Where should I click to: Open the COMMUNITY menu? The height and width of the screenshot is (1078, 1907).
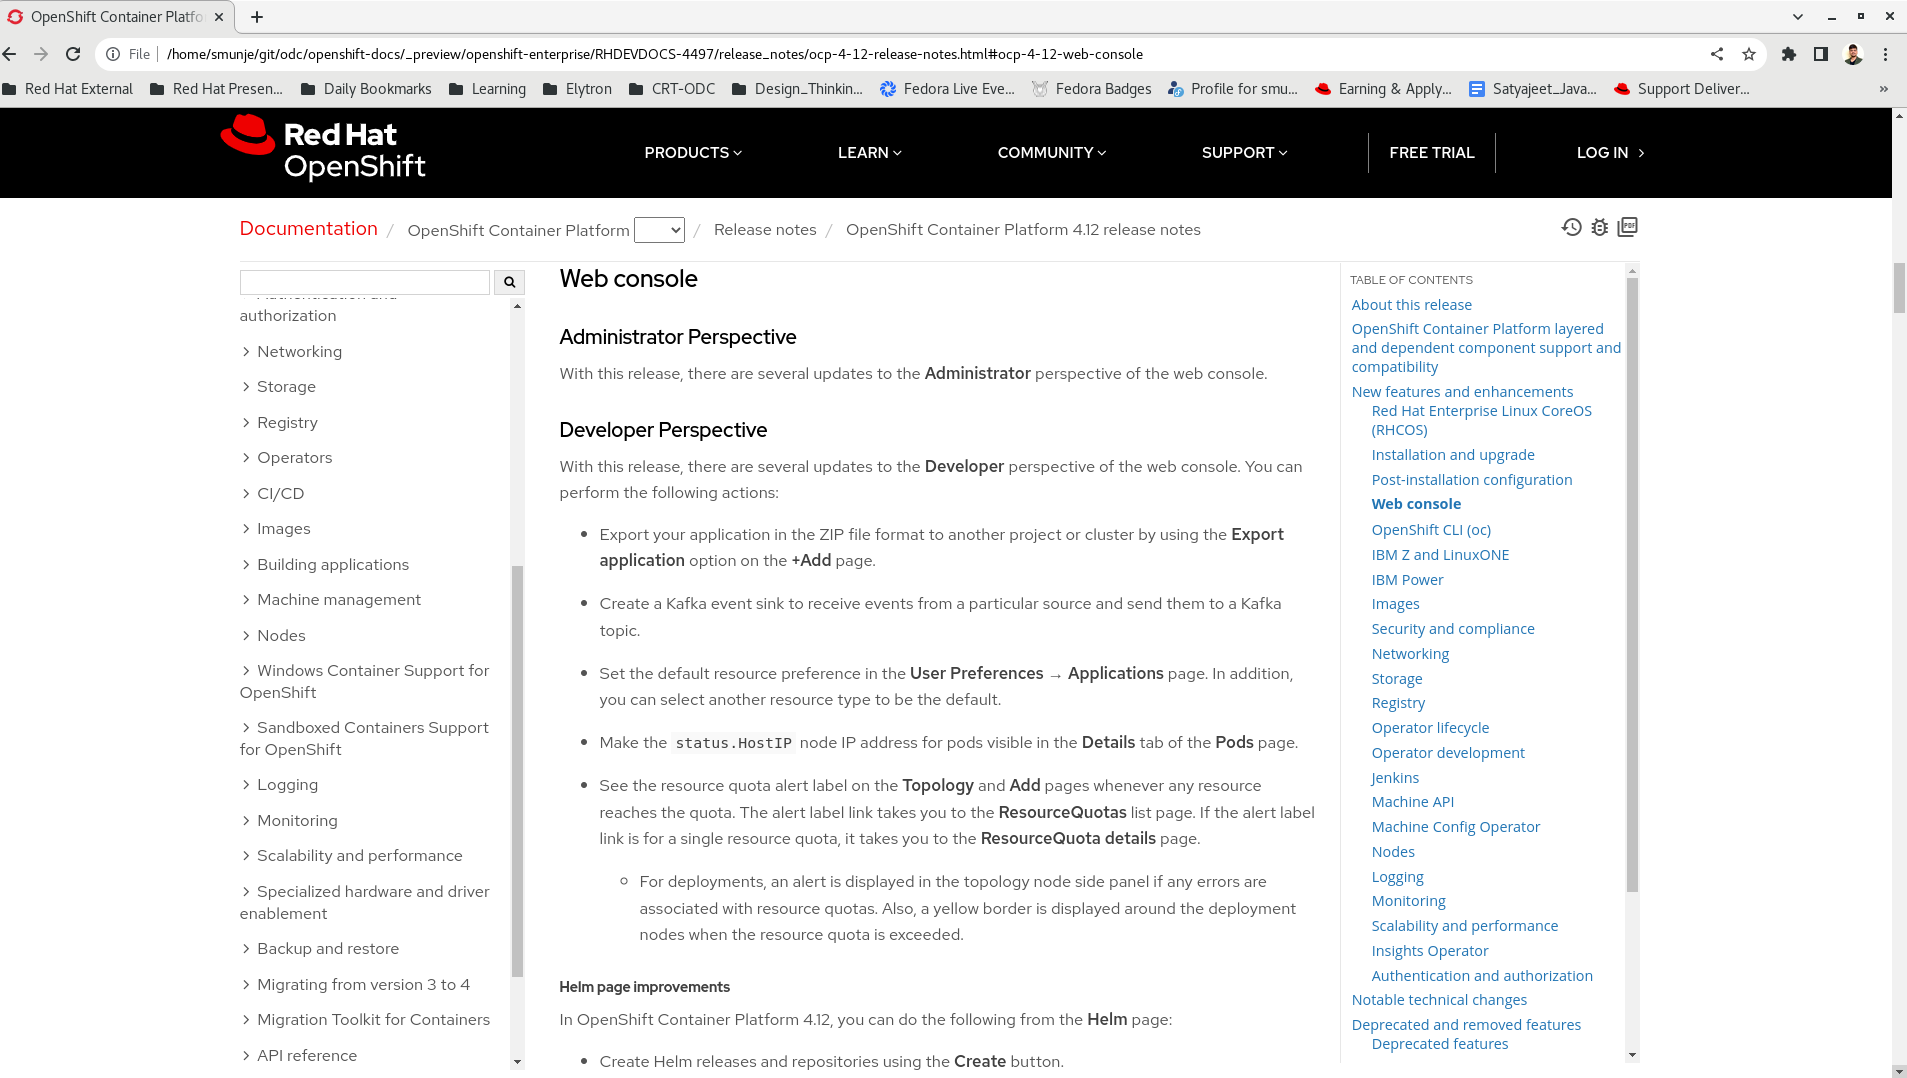click(1052, 153)
